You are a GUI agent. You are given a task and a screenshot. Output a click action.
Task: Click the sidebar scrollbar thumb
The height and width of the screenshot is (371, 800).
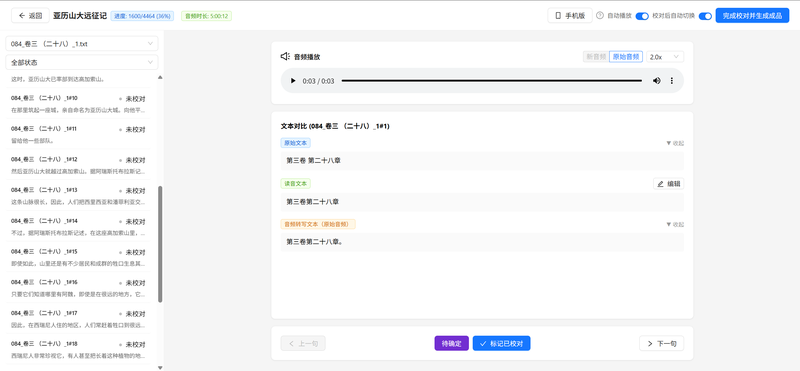pyautogui.click(x=160, y=244)
